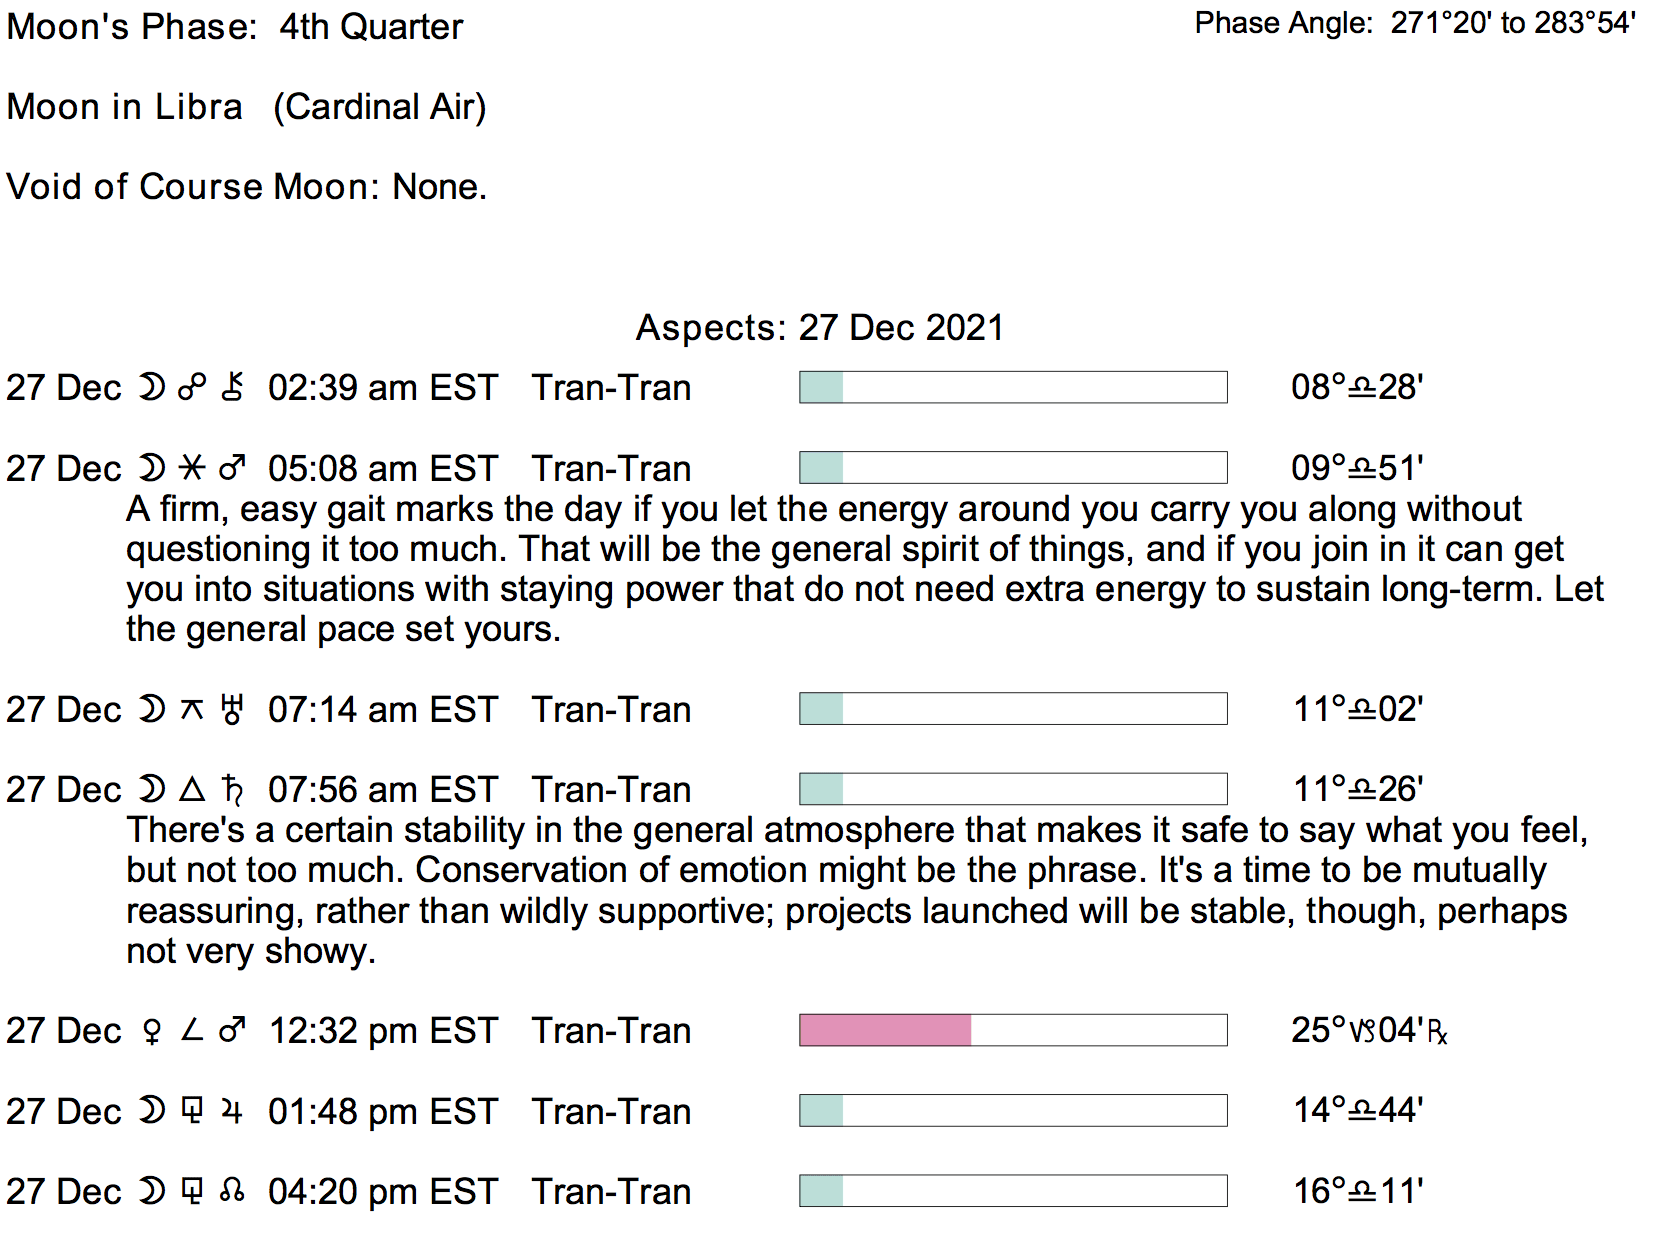Select the Venus glyph in the 12:32 pm aspect
This screenshot has height=1234, width=1654.
click(x=152, y=1031)
